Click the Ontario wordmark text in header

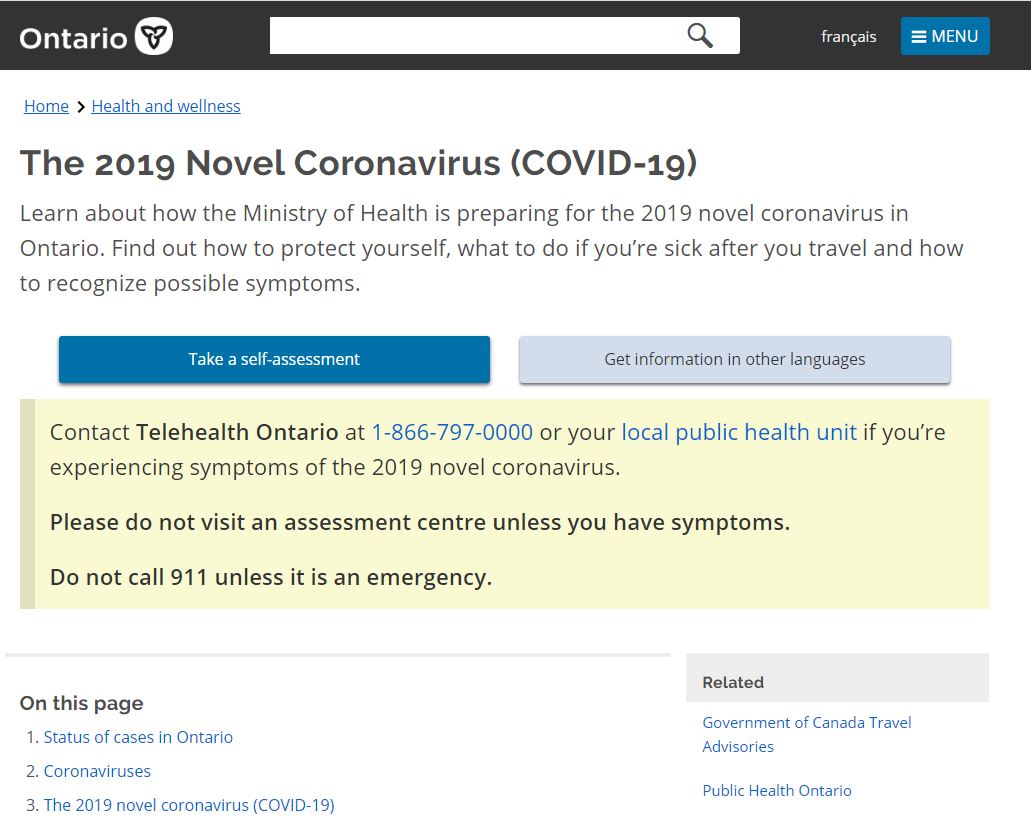73,38
